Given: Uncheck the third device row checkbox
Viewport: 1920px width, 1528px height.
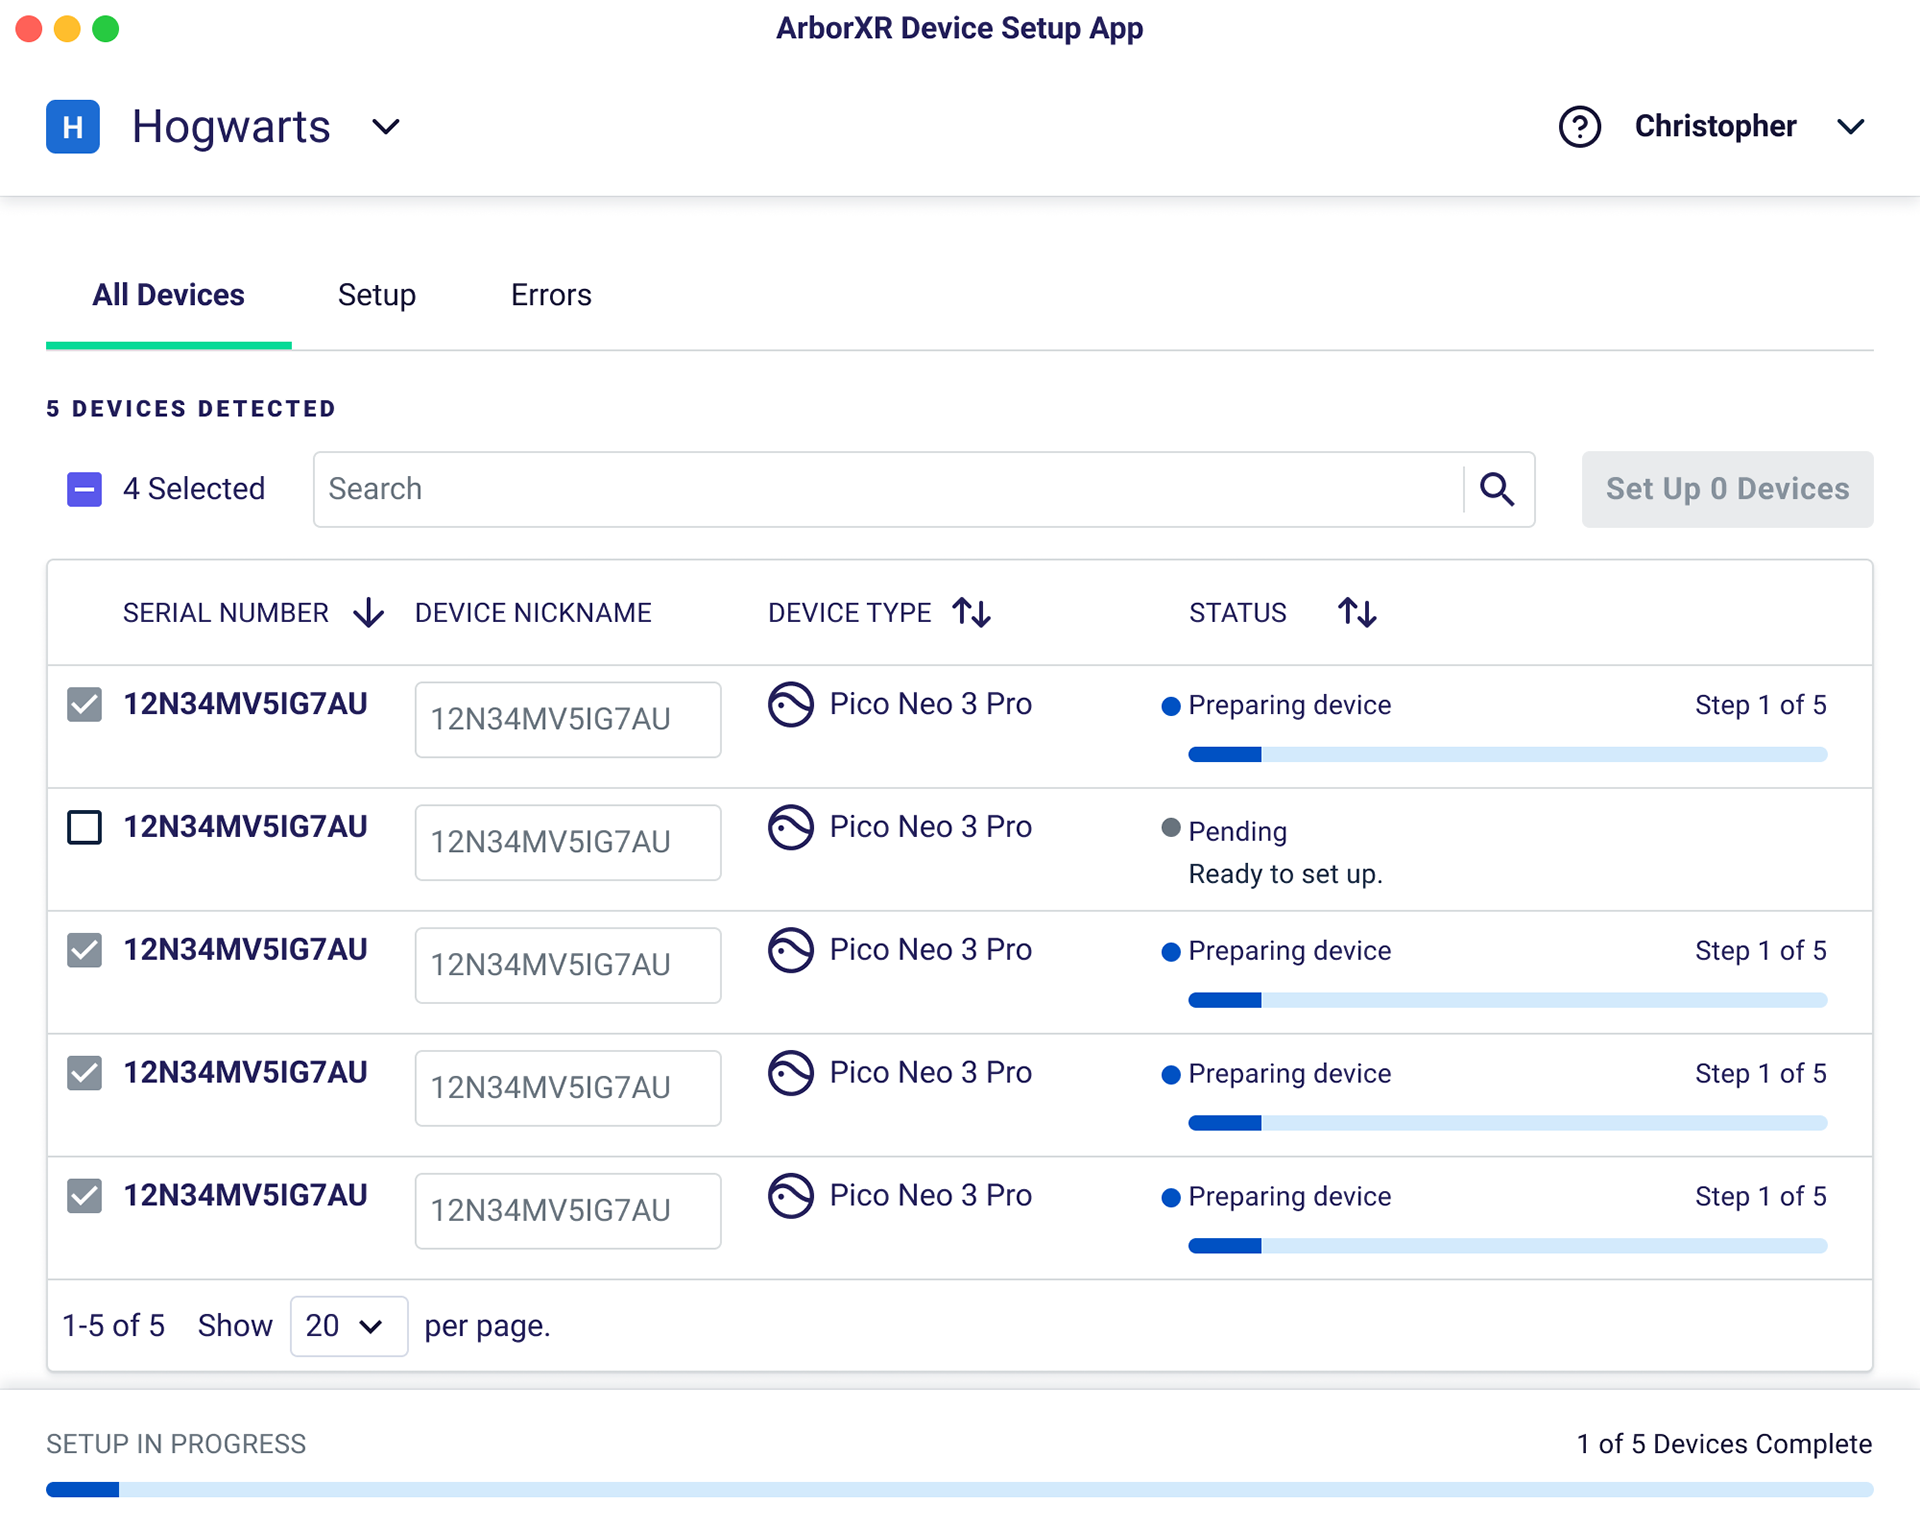Looking at the screenshot, I should [85, 950].
